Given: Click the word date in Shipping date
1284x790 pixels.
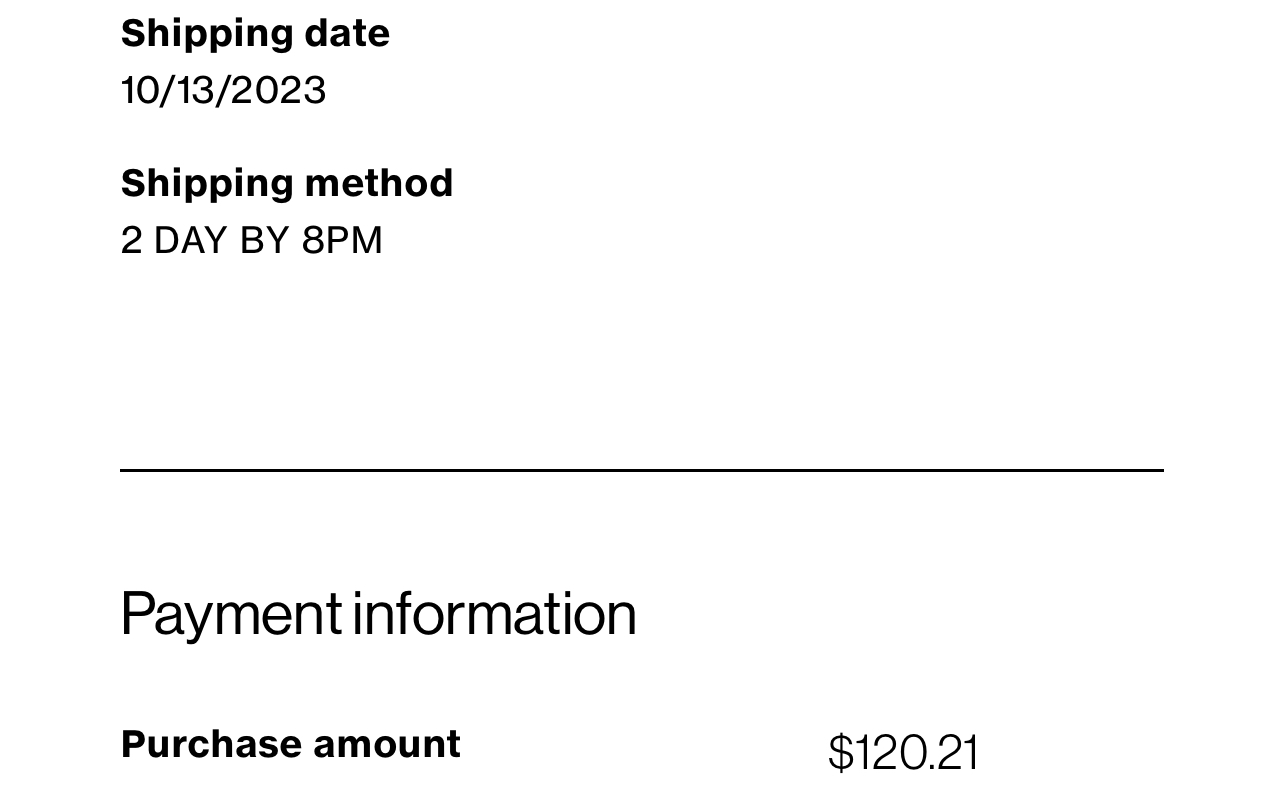Looking at the screenshot, I should [347, 33].
